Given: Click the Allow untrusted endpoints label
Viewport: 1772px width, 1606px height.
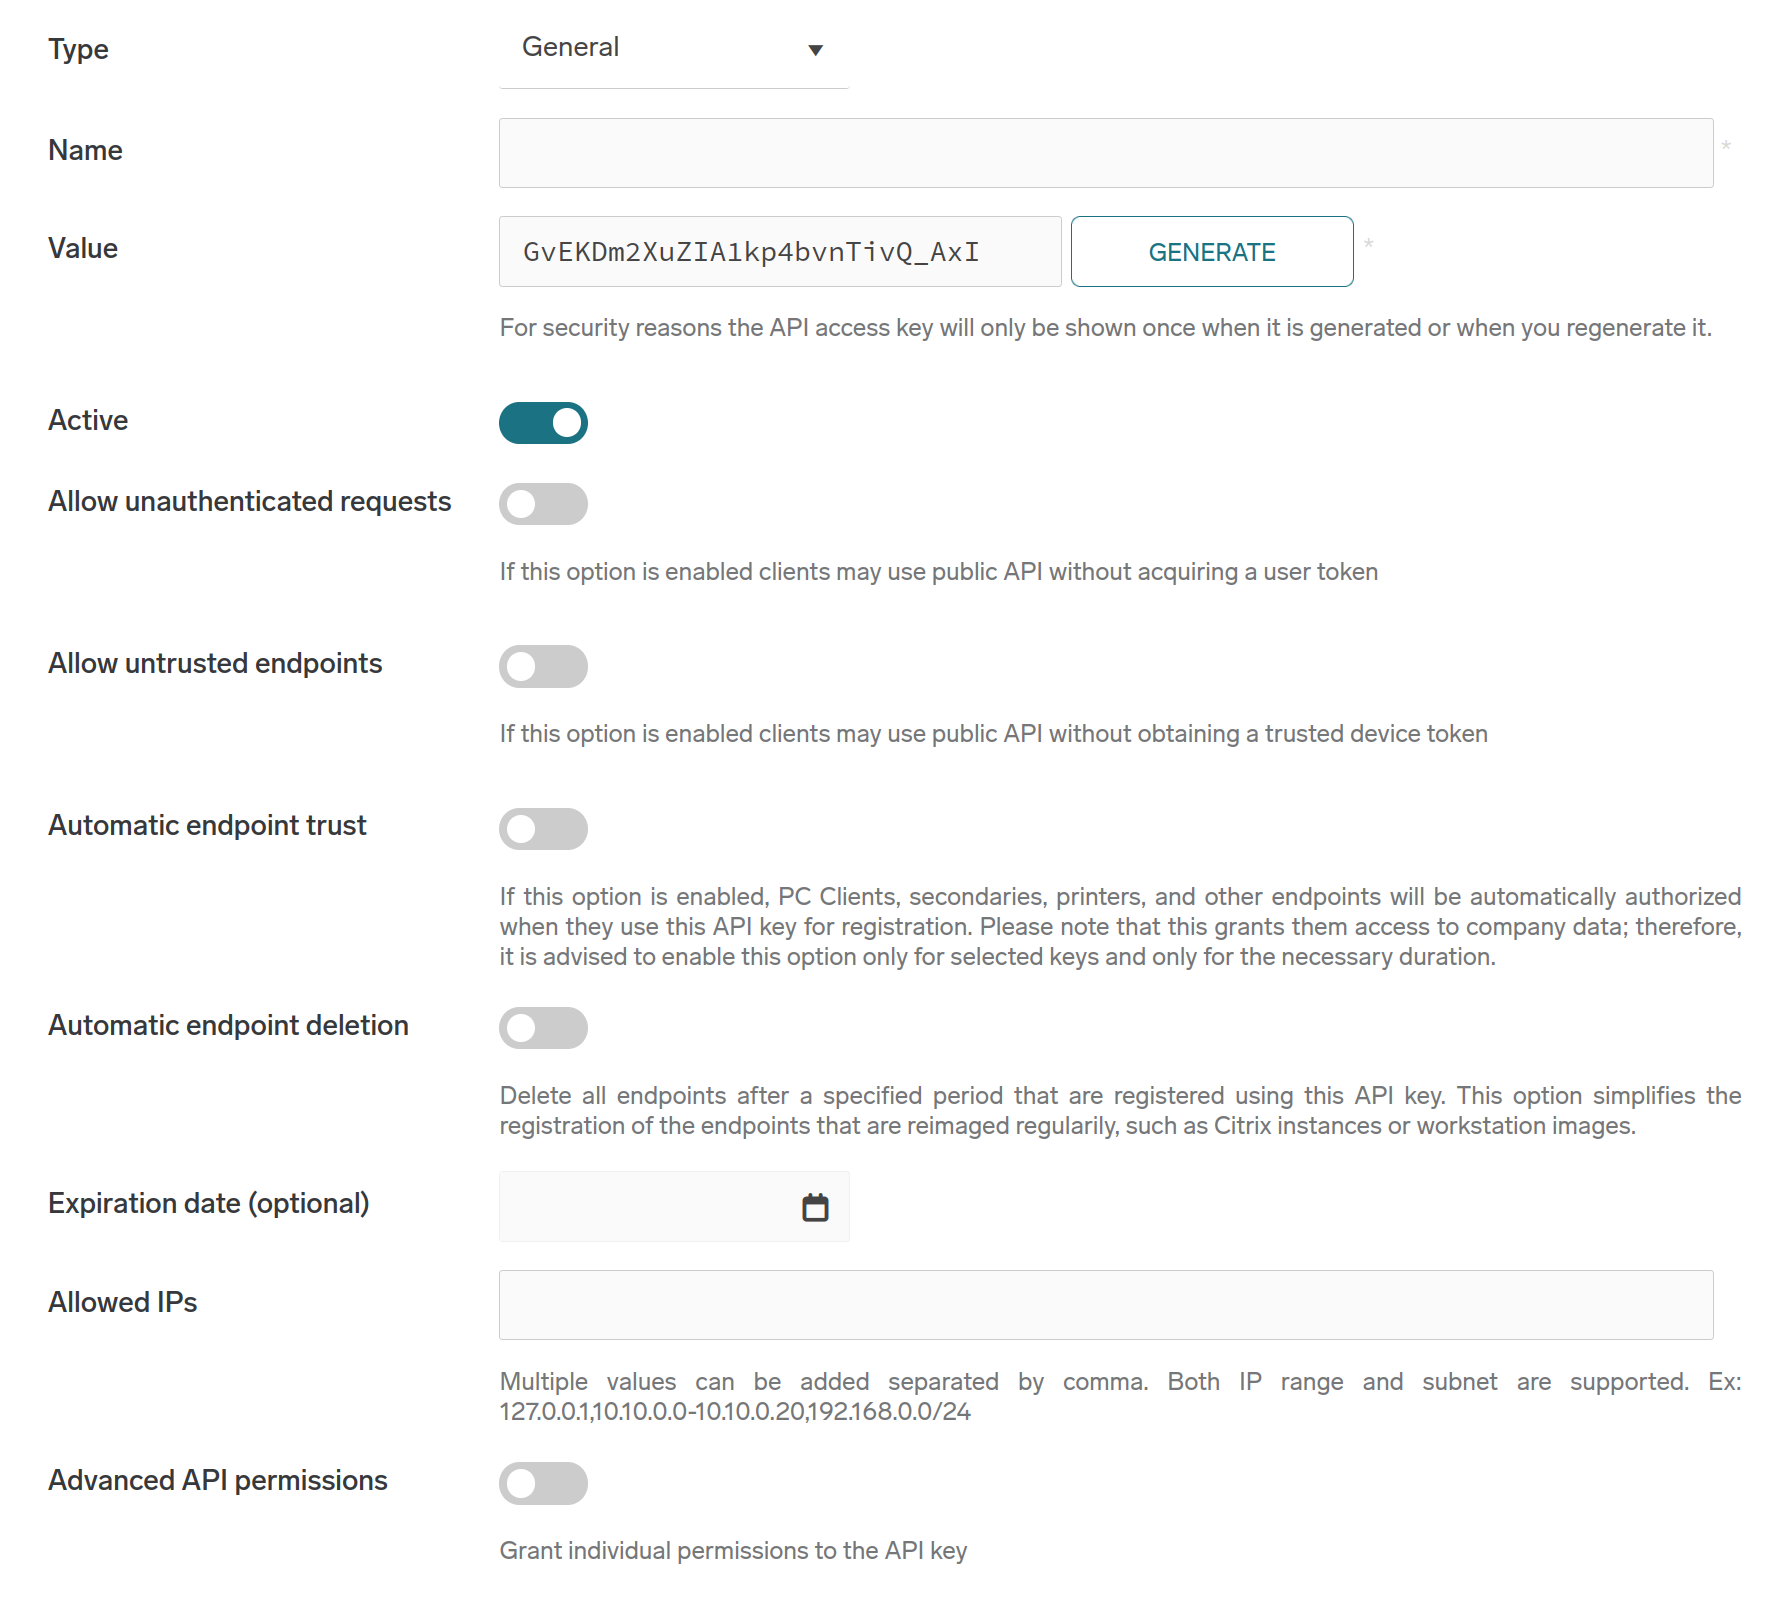Looking at the screenshot, I should [214, 663].
